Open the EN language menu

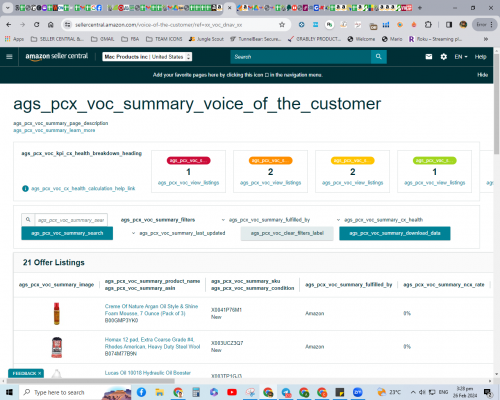(x=461, y=57)
